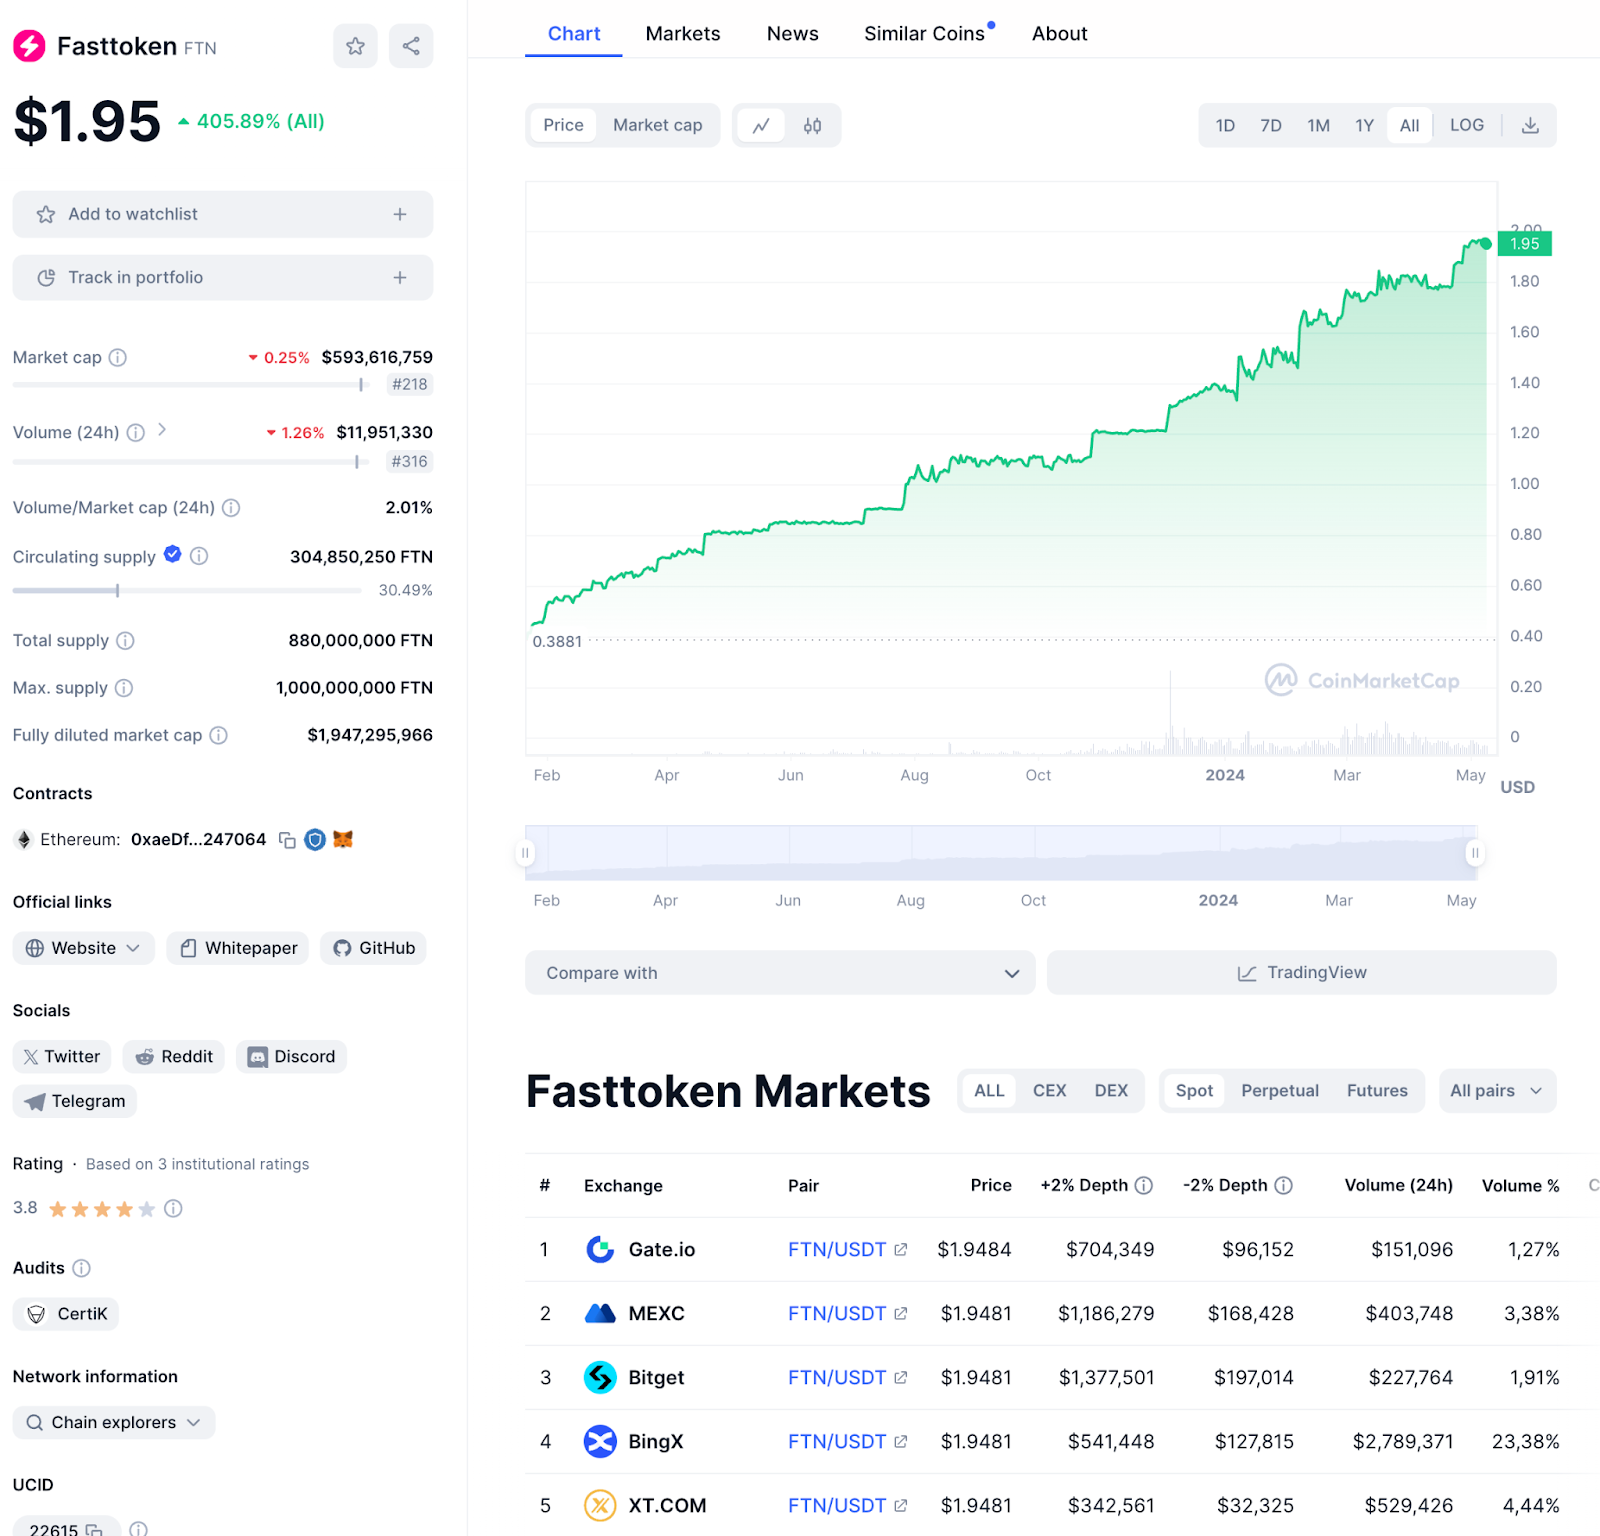The width and height of the screenshot is (1600, 1536).
Task: Click the Telegram social link
Action: coord(75,1101)
